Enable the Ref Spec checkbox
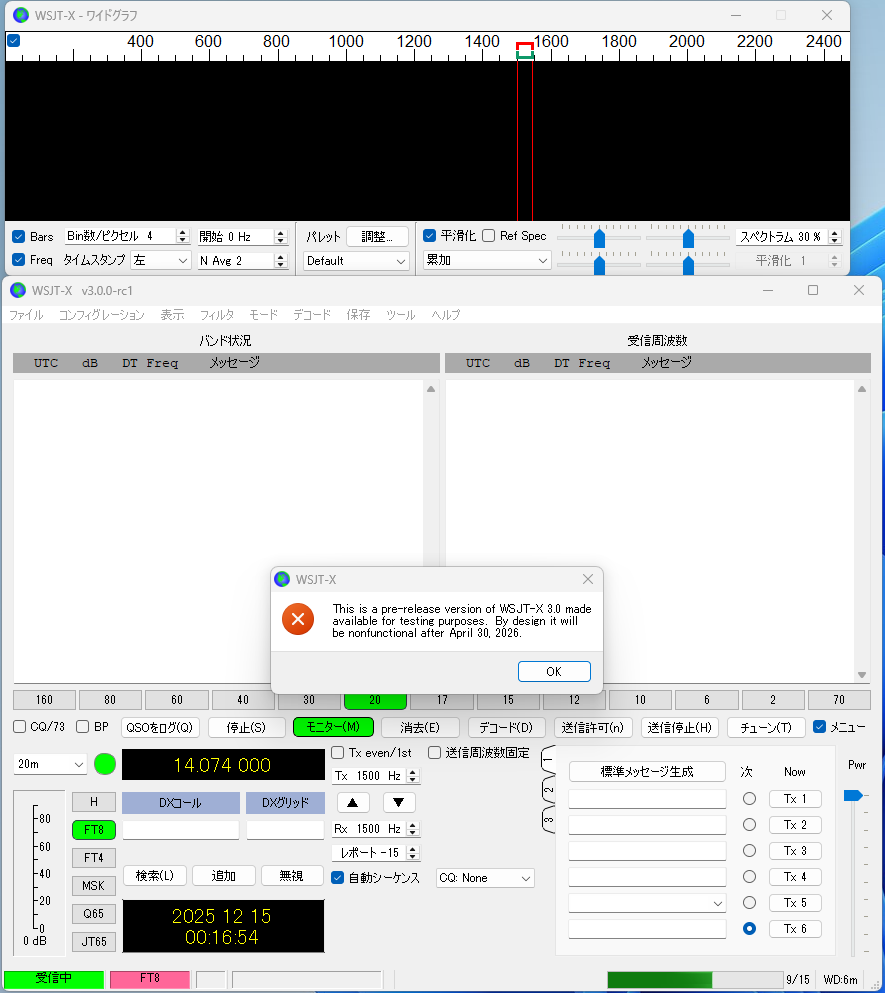 (x=488, y=236)
